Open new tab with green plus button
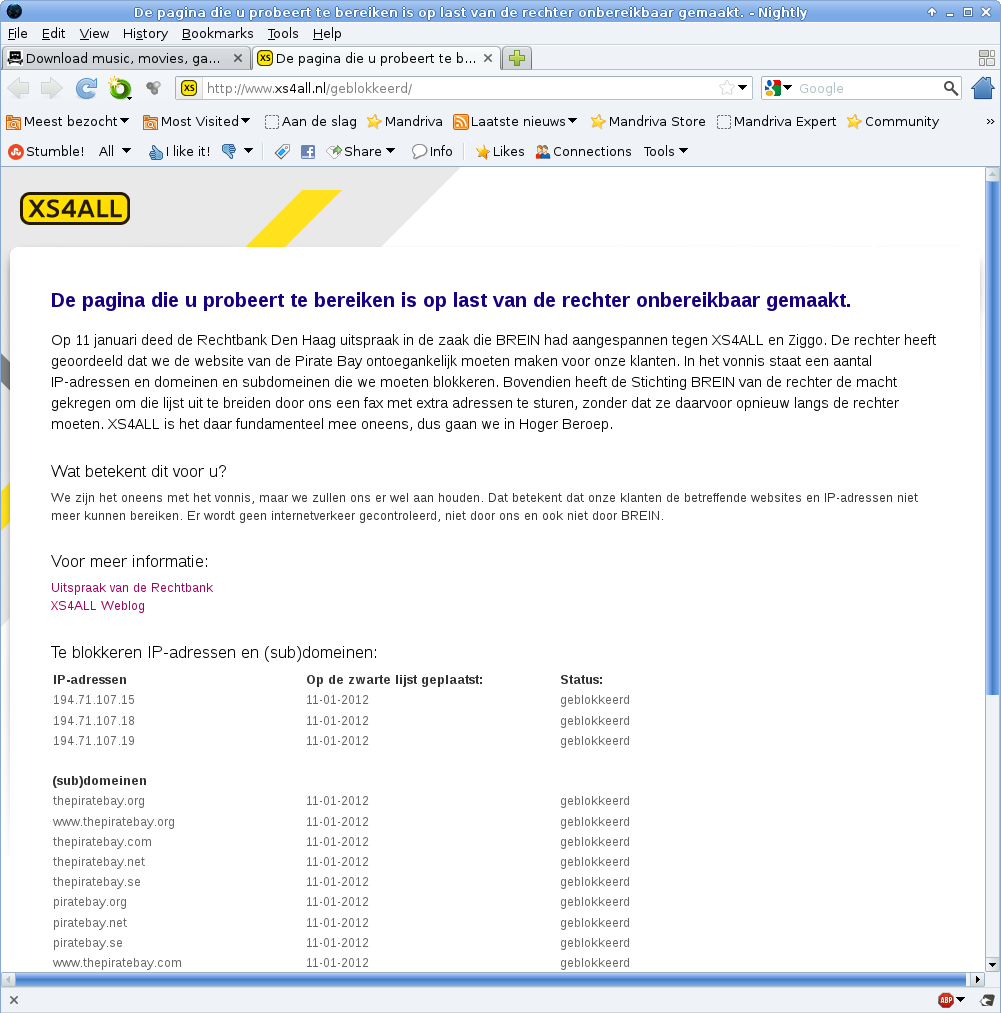1001x1013 pixels. tap(516, 58)
